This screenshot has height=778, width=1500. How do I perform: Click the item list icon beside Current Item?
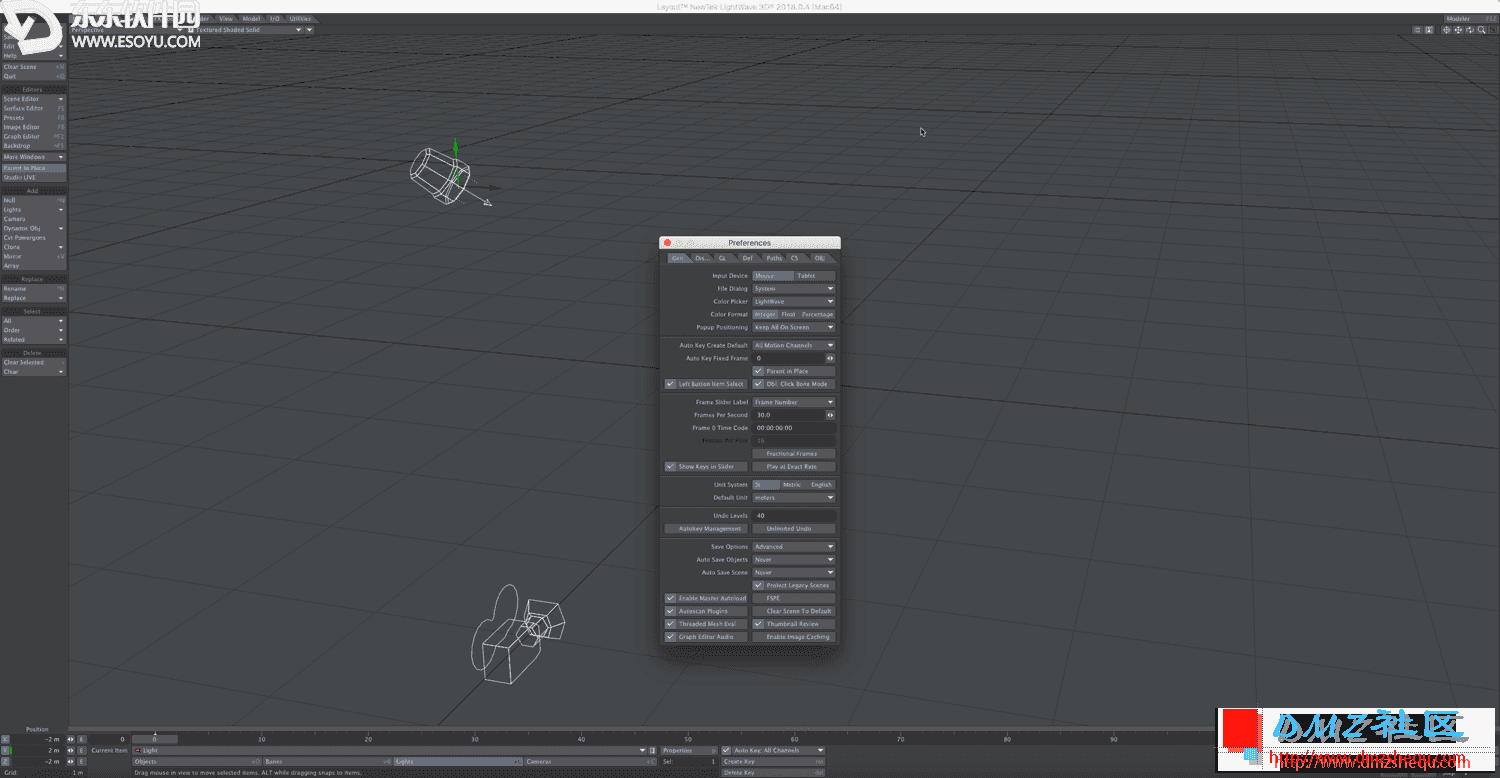(x=652, y=750)
